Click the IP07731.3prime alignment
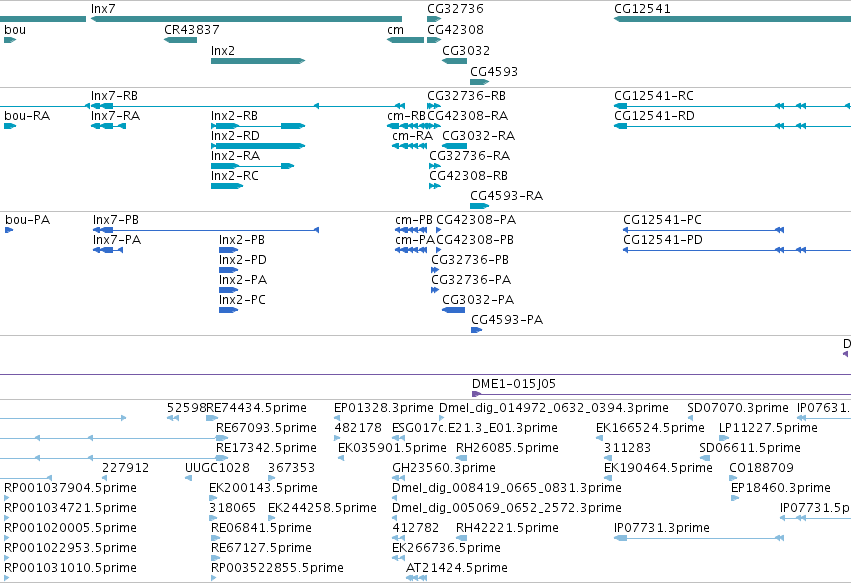Screen dimensions: 851x583 tap(698, 538)
